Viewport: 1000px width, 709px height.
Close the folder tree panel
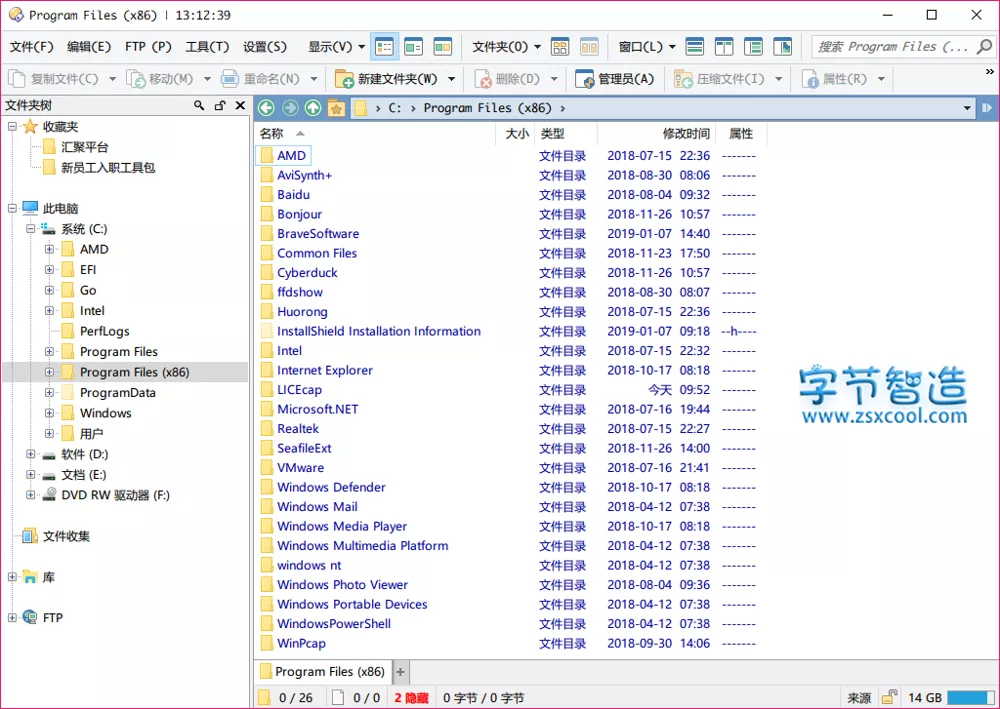click(x=240, y=105)
